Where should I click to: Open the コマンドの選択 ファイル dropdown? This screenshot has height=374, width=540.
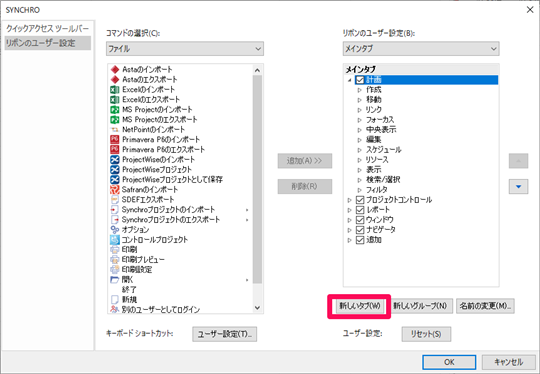coord(185,49)
